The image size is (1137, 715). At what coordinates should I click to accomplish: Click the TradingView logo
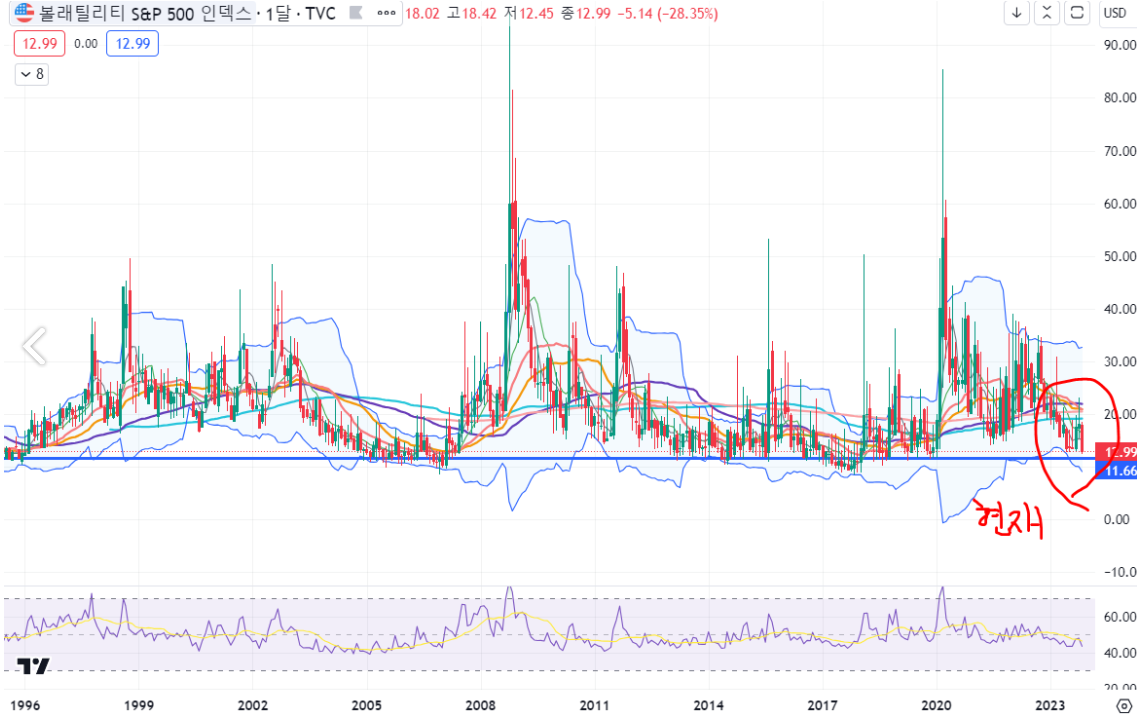pos(33,665)
